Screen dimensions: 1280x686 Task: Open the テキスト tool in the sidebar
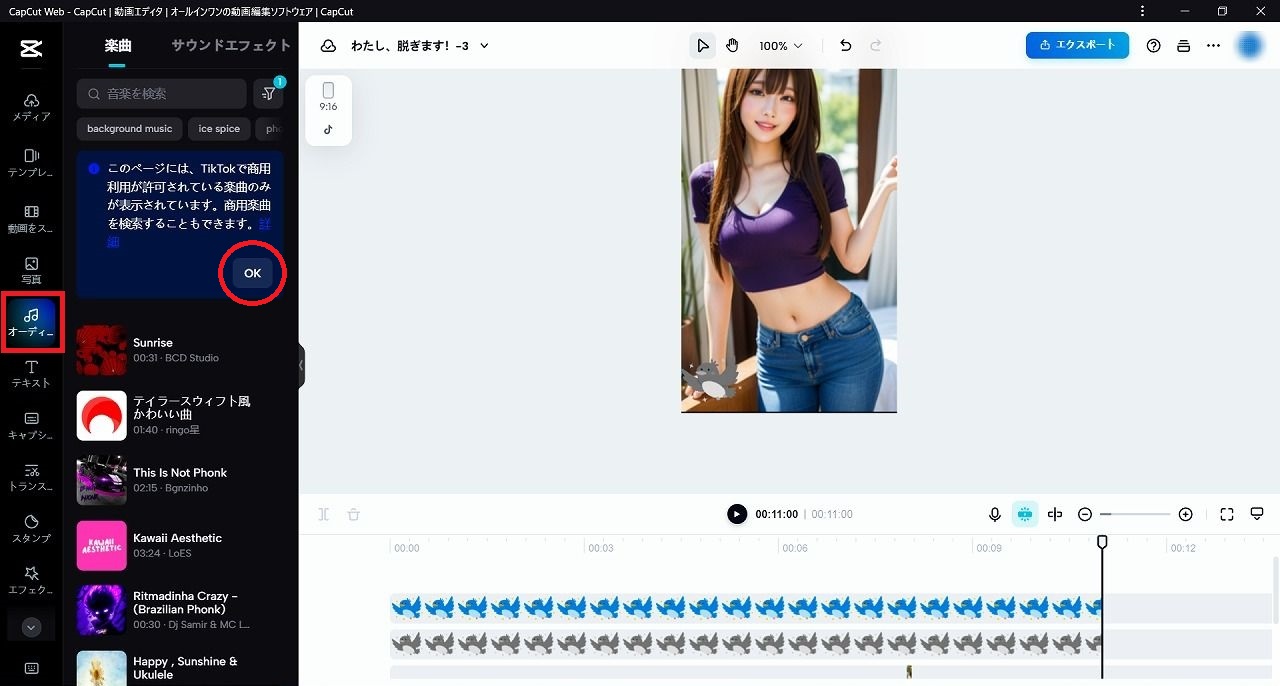click(x=31, y=373)
